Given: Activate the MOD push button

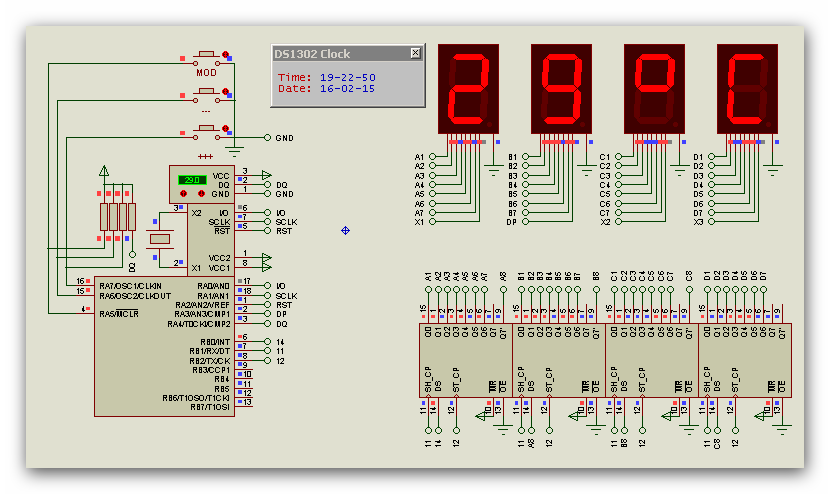Looking at the screenshot, I should [x=206, y=57].
